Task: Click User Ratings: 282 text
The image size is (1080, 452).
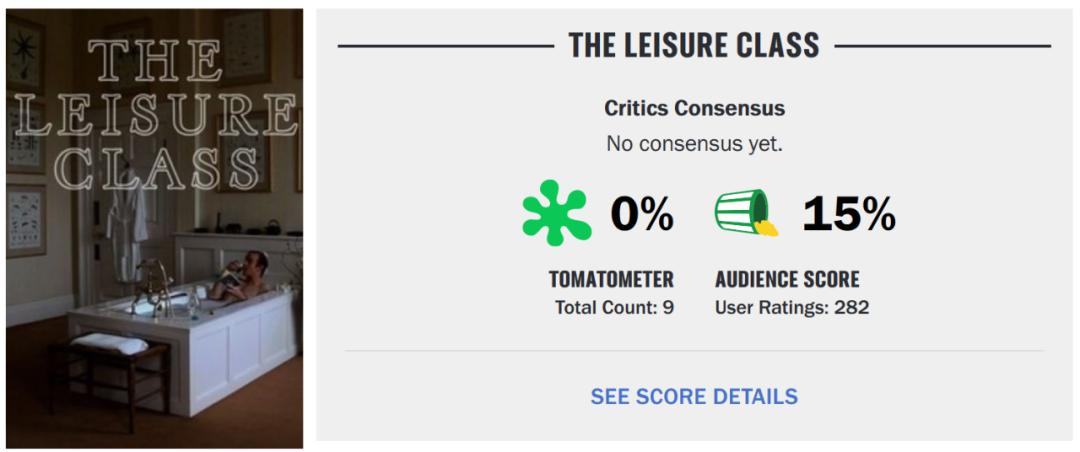Action: coord(792,308)
